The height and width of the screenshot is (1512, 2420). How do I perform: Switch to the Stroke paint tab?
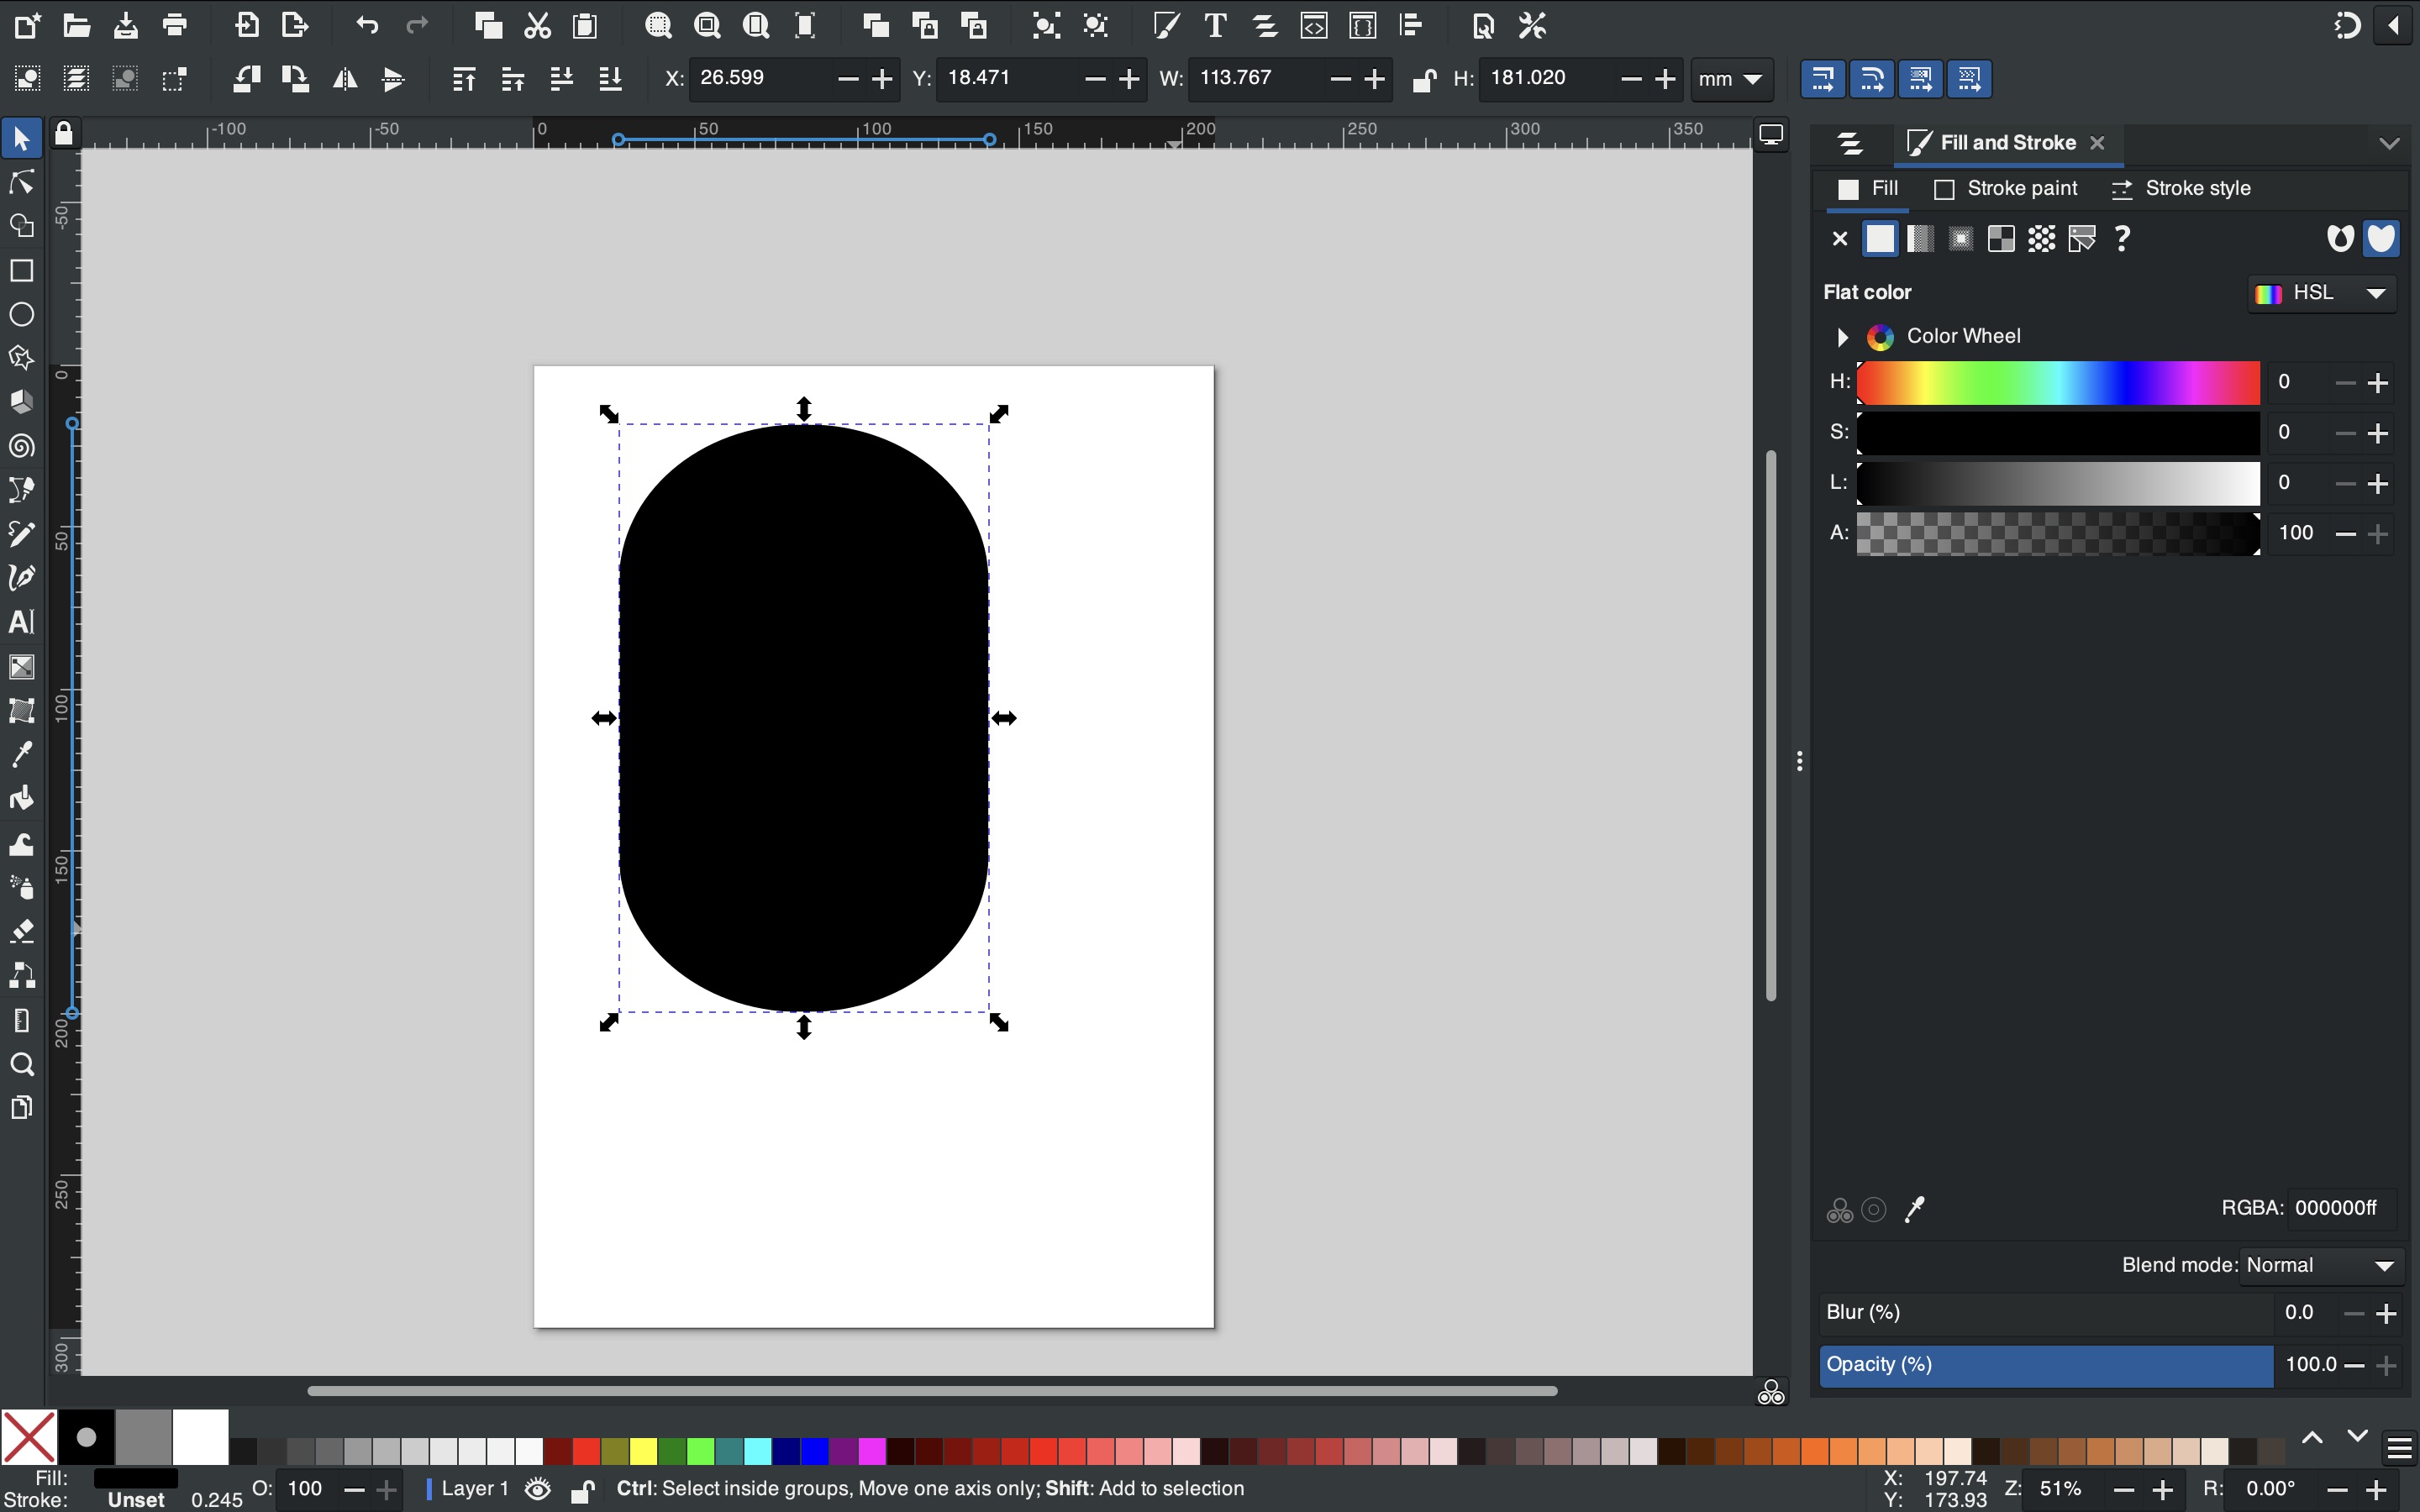click(x=2005, y=189)
